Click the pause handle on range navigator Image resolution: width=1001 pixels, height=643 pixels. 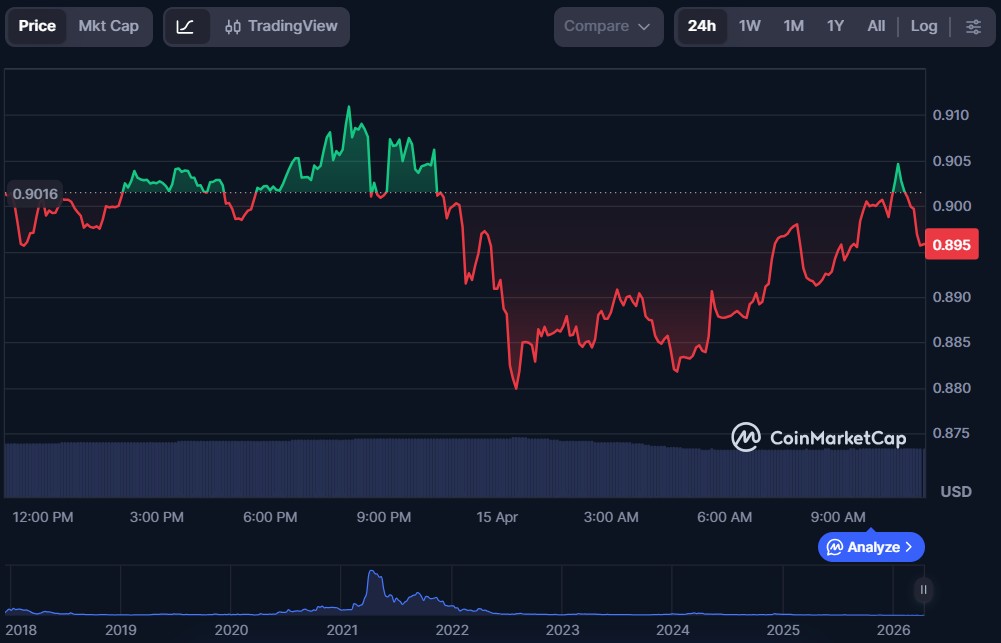pos(923,590)
